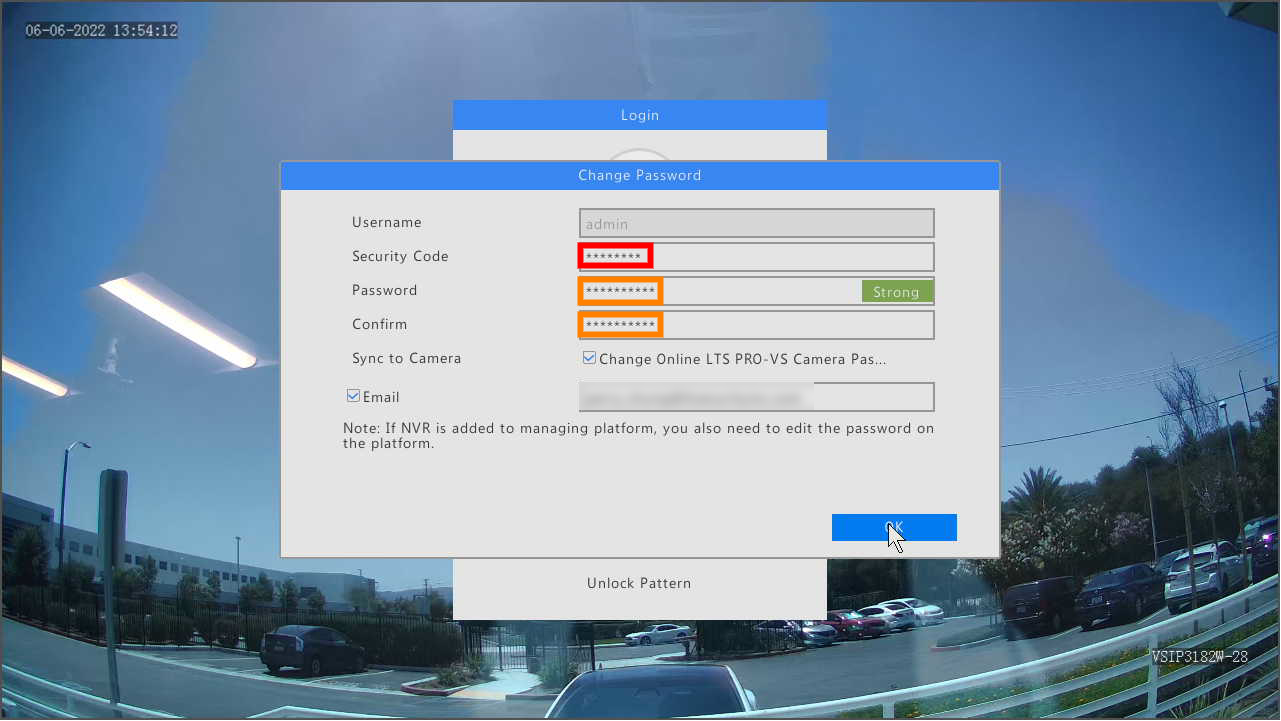Viewport: 1281px width, 721px height.
Task: Focus the Security Code input field
Action: 756,257
